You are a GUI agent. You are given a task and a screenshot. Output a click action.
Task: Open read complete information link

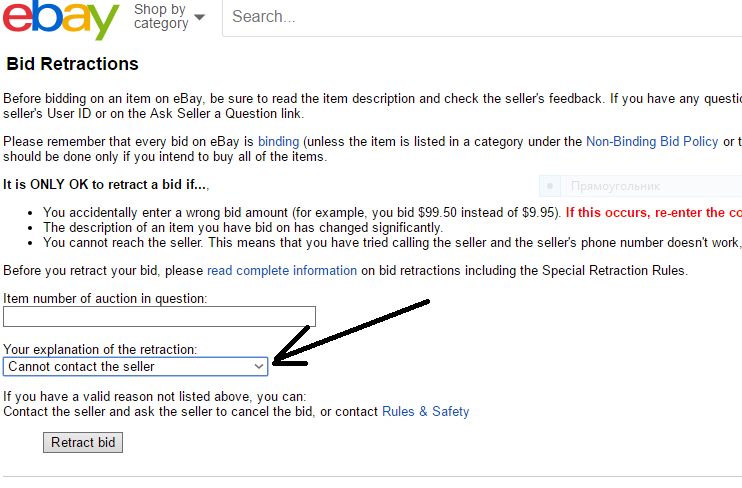click(282, 271)
